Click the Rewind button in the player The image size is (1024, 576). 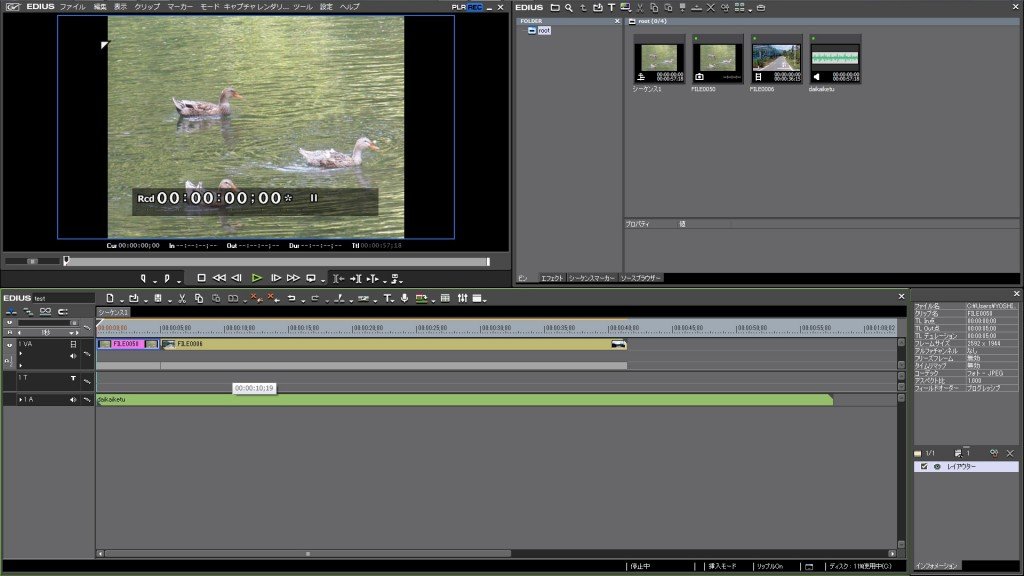219,278
